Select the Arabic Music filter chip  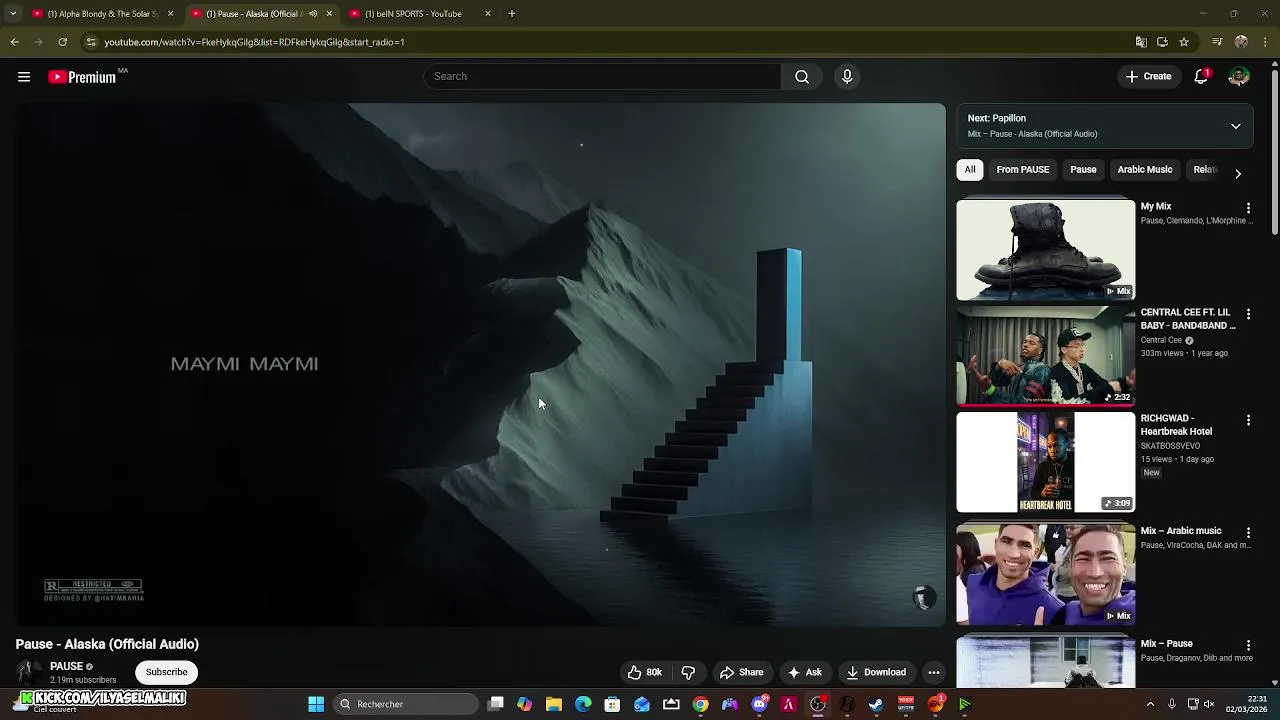coord(1145,170)
